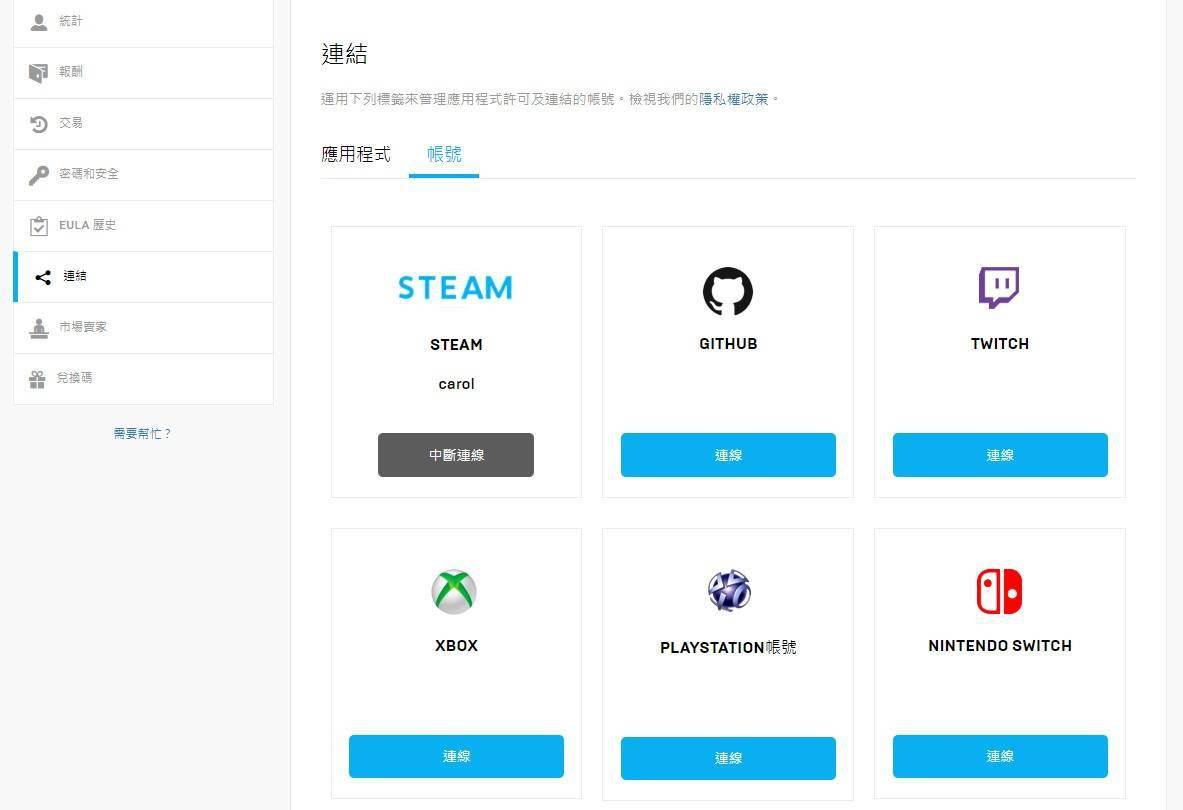
Task: Click the person icon beside 統計
Action: pyautogui.click(x=40, y=20)
